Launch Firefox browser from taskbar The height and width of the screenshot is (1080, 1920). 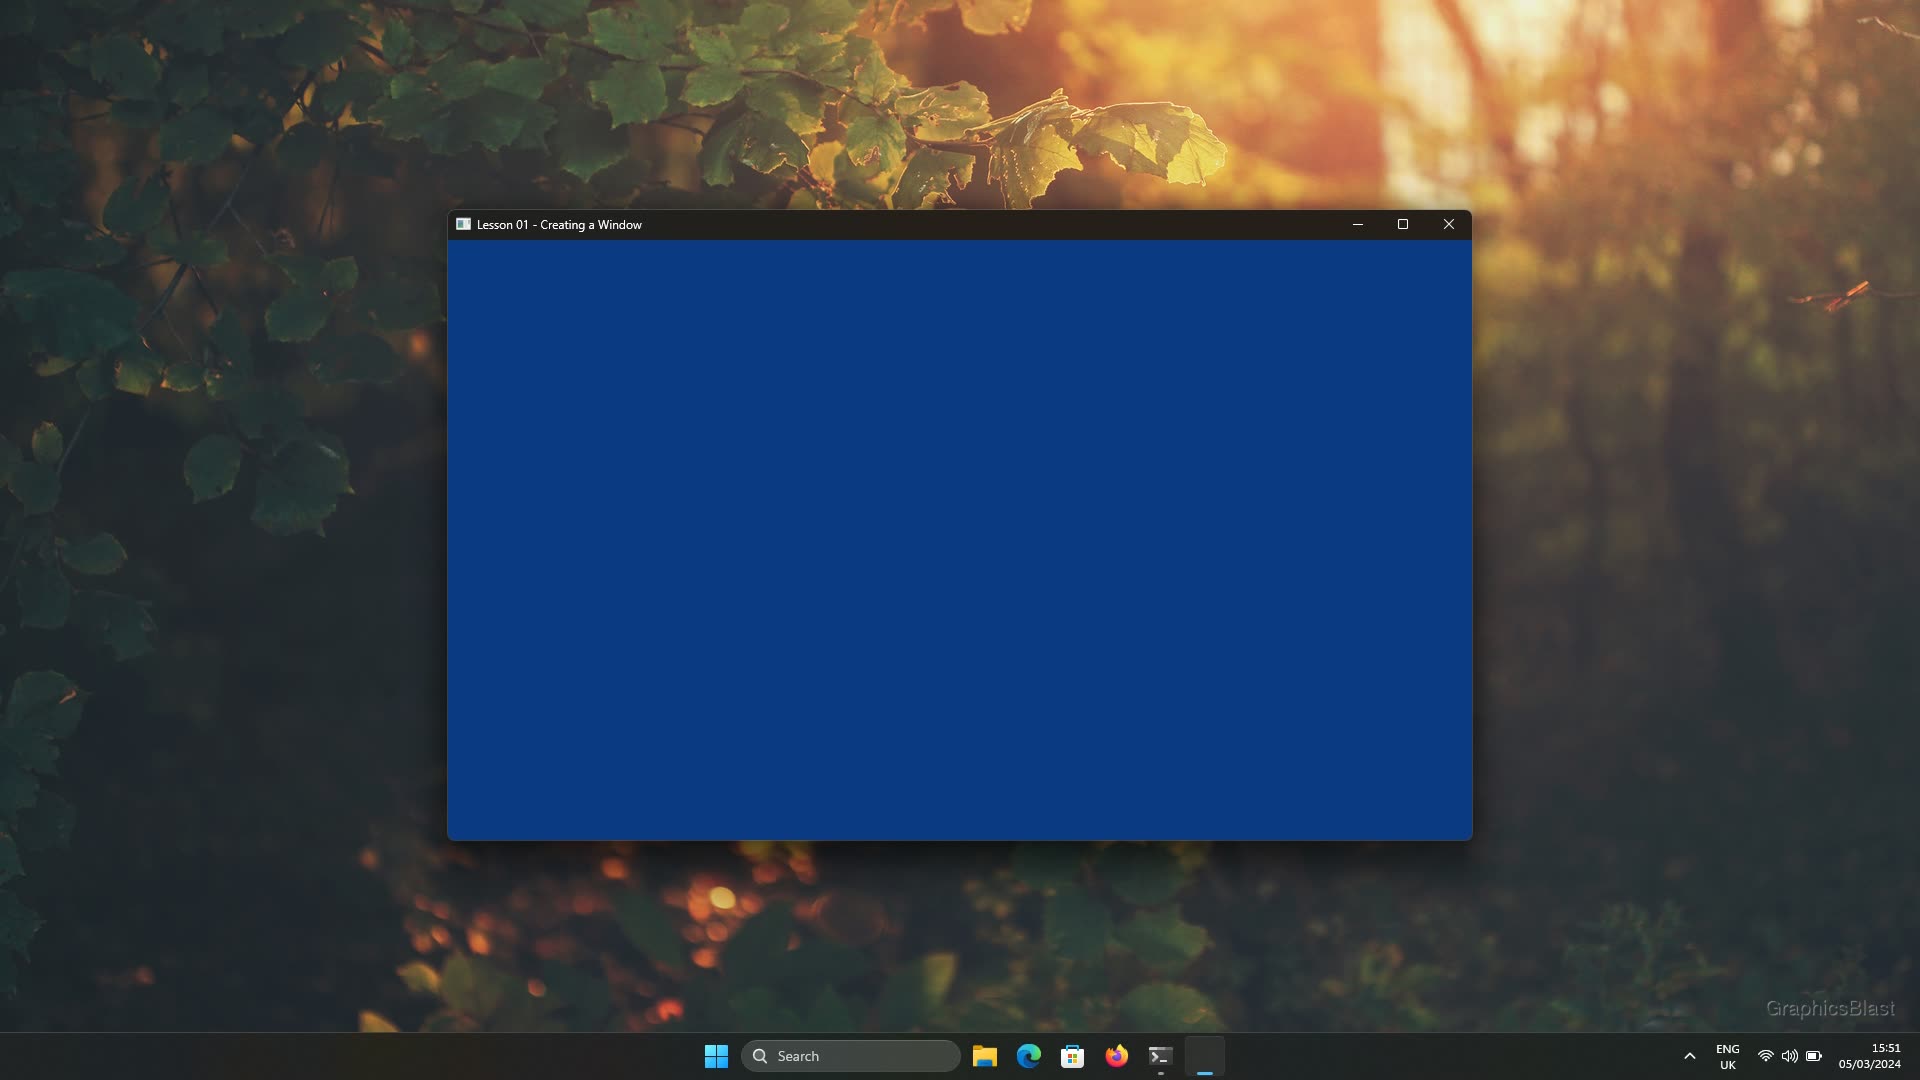pos(1116,1054)
